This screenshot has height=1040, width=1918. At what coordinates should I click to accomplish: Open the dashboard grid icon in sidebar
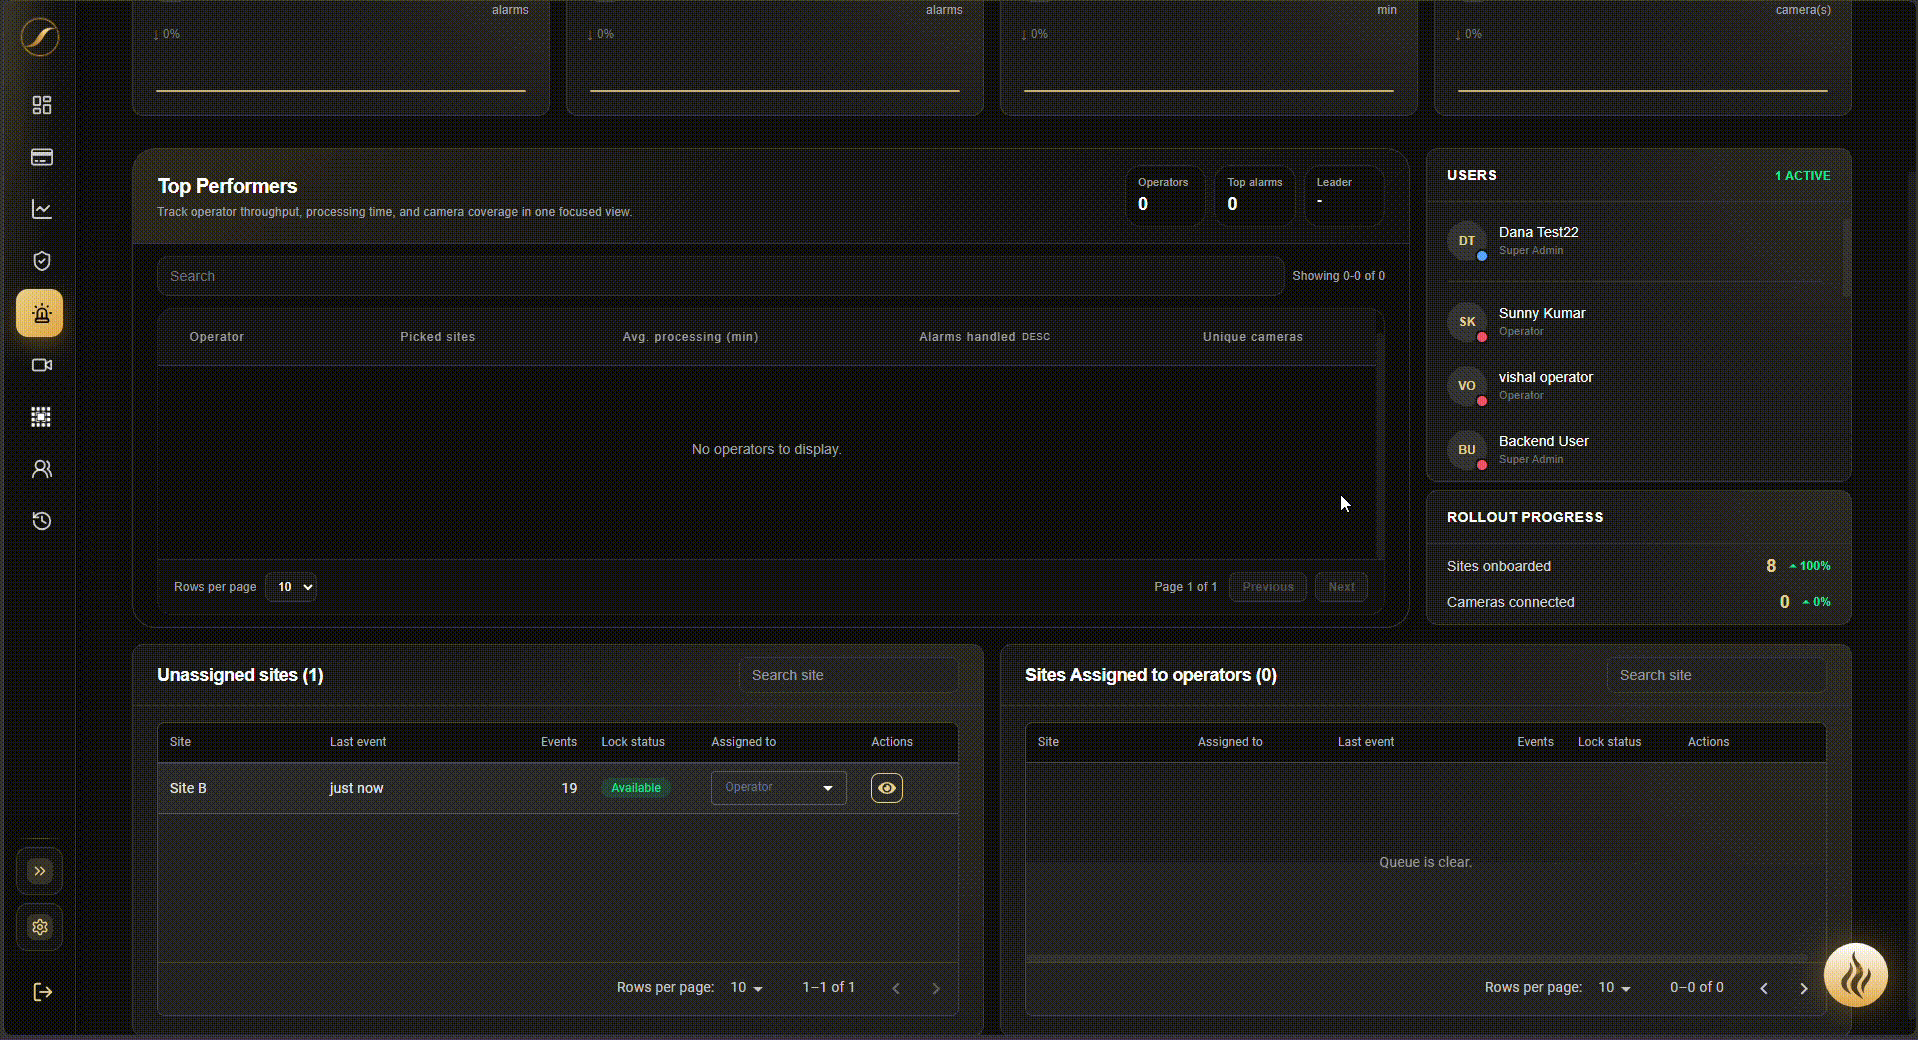pyautogui.click(x=41, y=105)
